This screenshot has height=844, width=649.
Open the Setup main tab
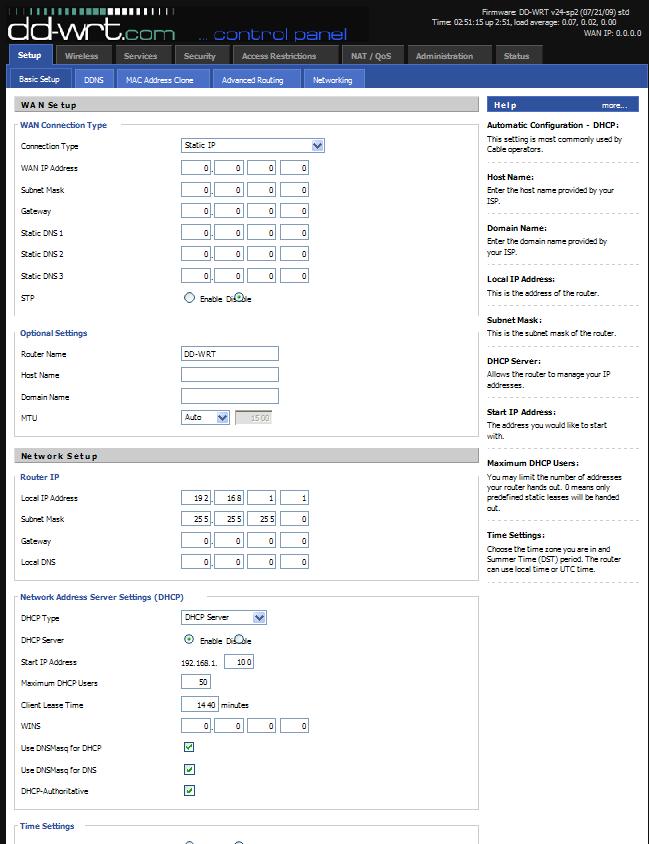(x=30, y=55)
